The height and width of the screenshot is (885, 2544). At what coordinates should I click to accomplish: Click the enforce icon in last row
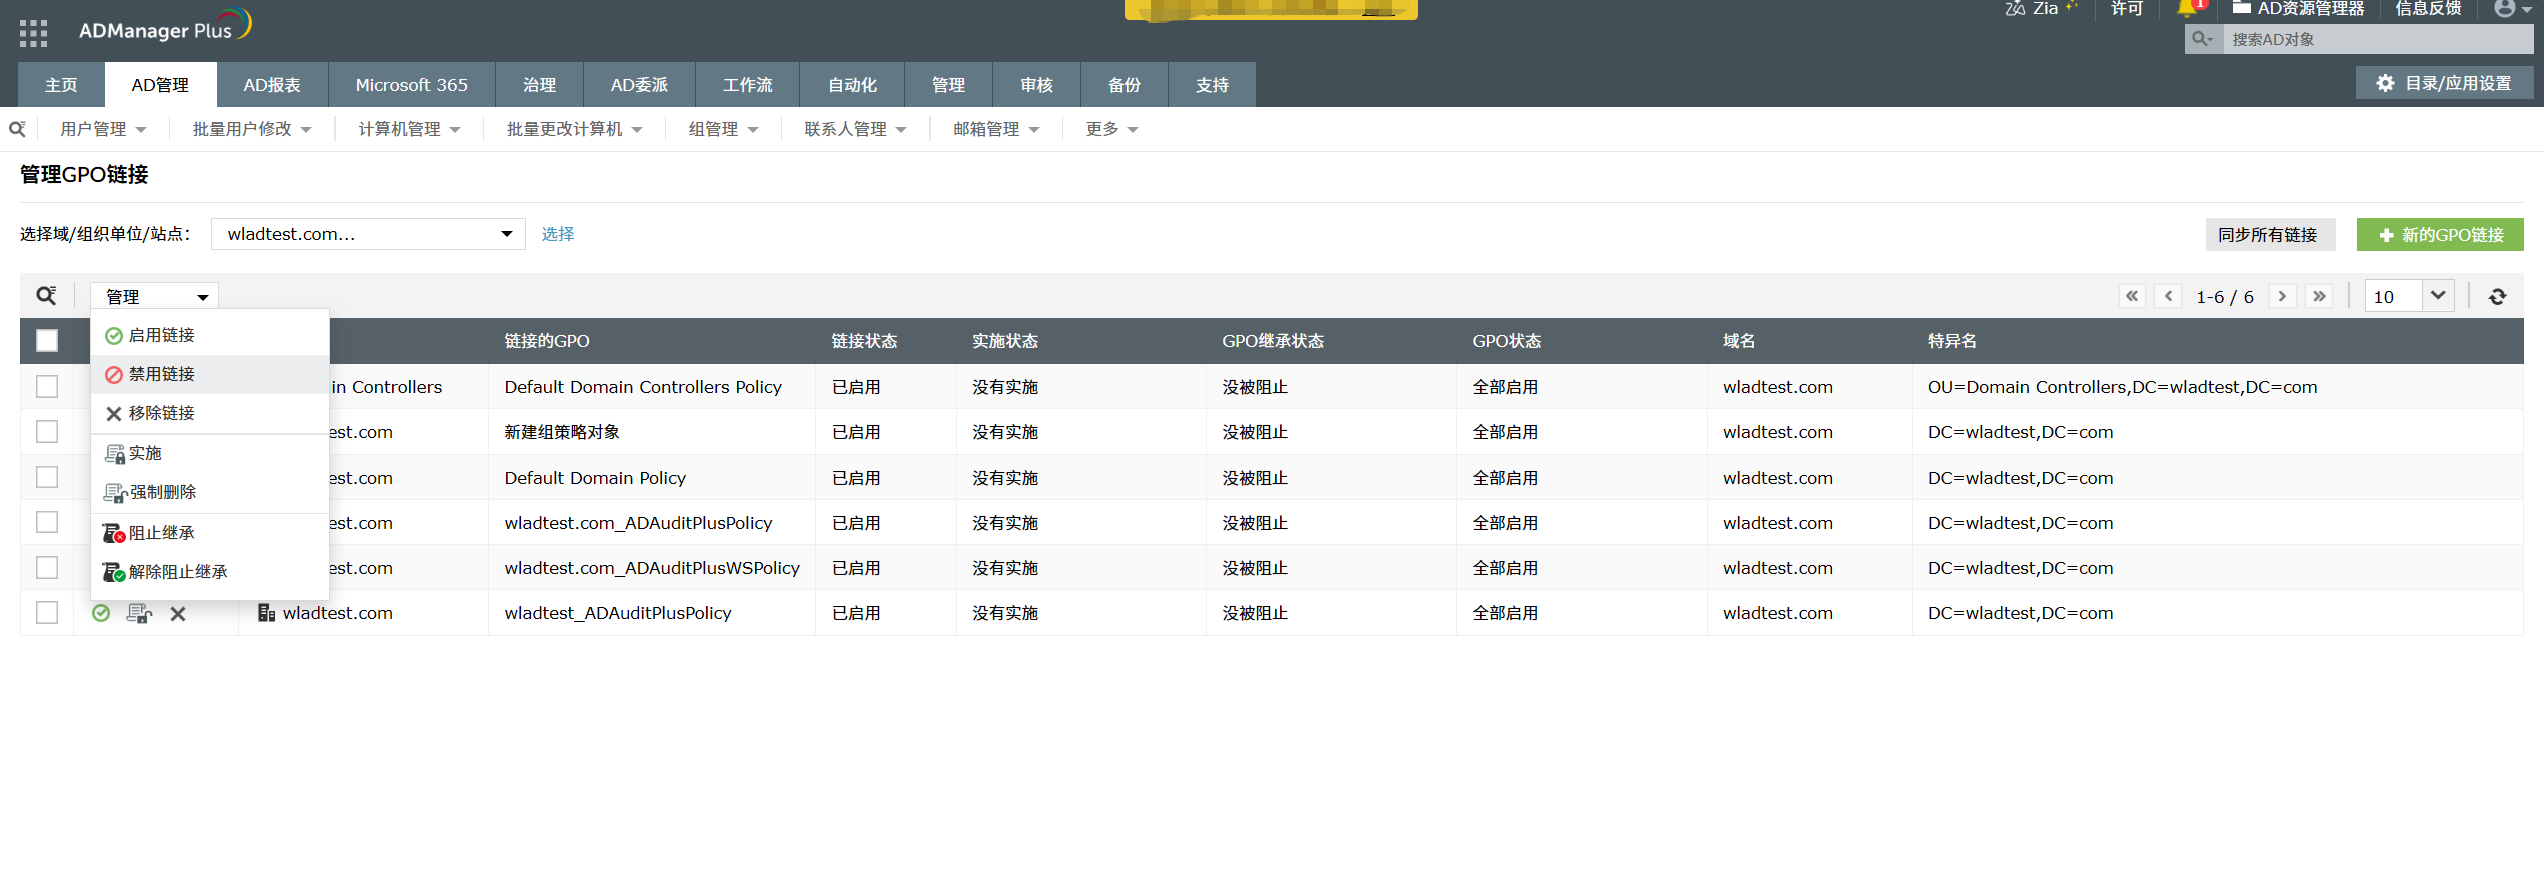point(139,613)
